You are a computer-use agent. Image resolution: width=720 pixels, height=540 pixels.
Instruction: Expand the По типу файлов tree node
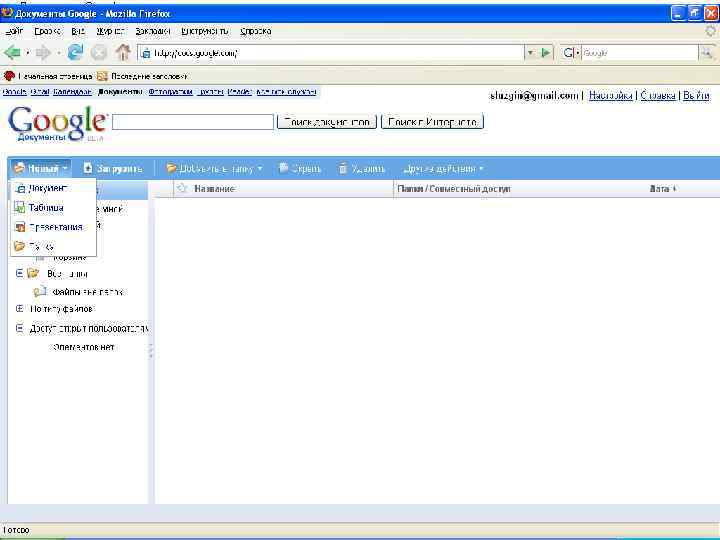click(19, 309)
